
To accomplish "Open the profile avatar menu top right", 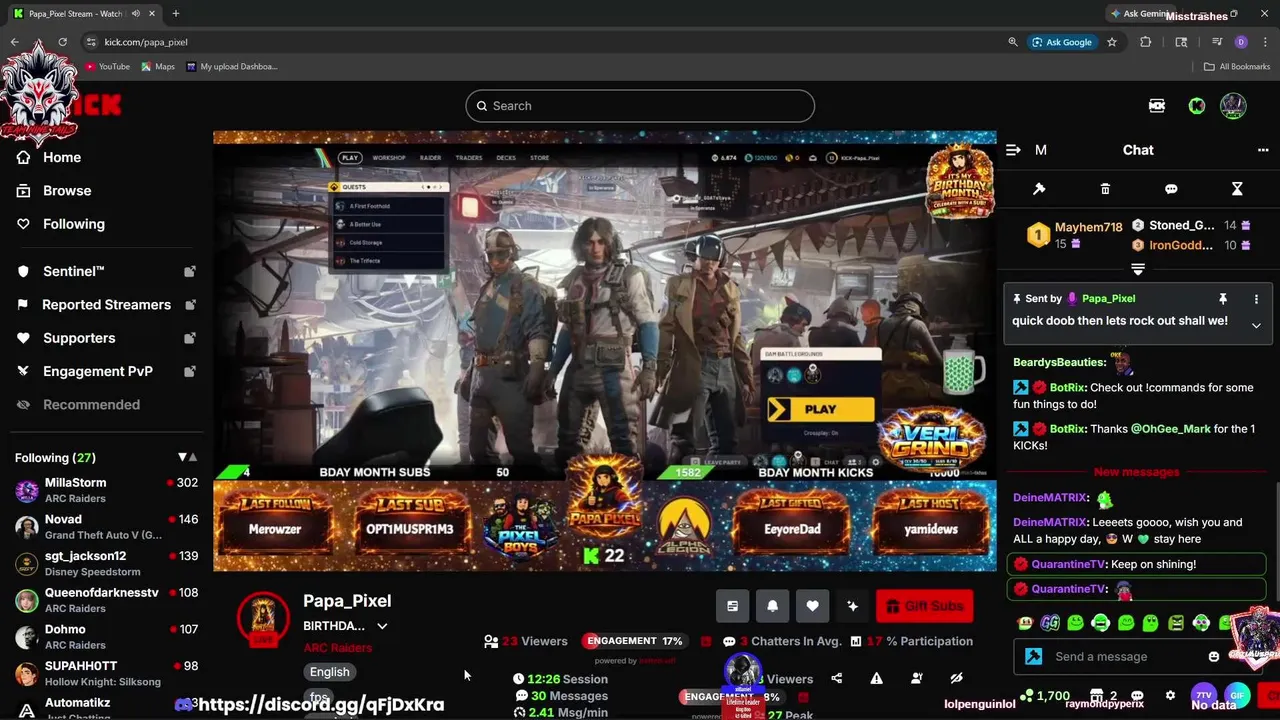I will point(1233,106).
